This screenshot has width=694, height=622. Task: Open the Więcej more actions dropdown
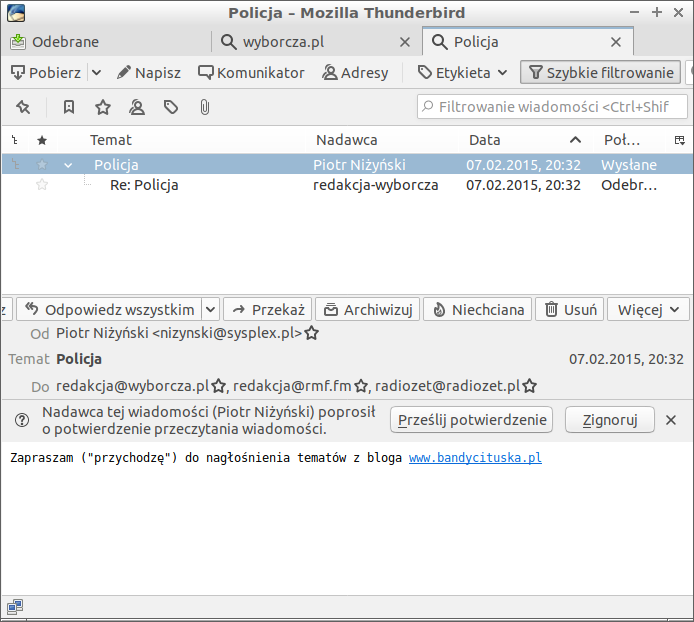coord(648,309)
